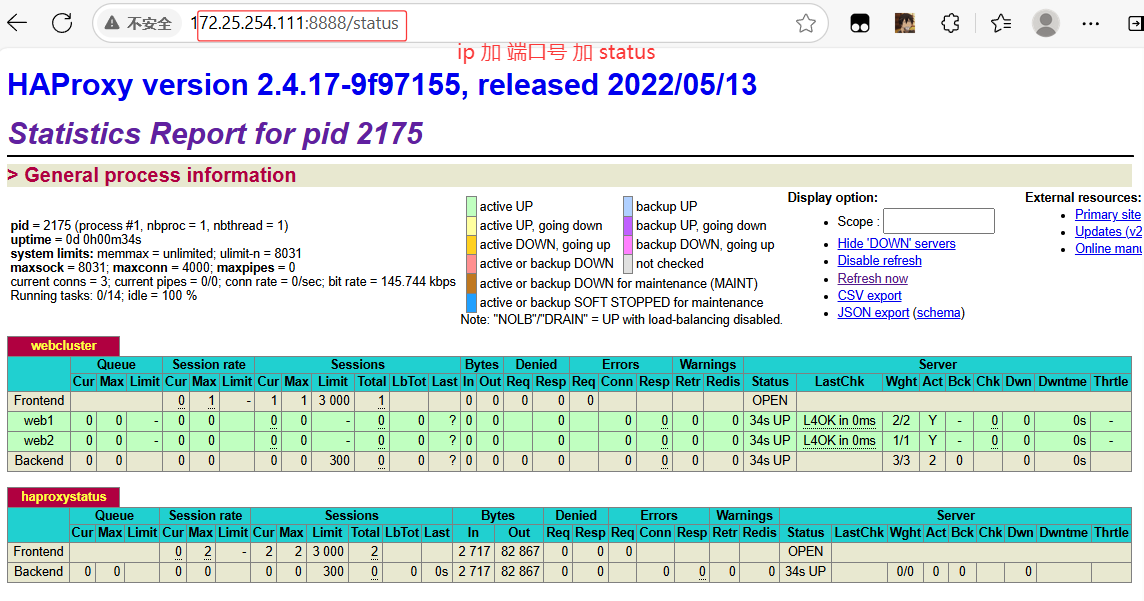Click the Statistics Report for pid 2175 heading
This screenshot has height=601, width=1144.
pyautogui.click(x=215, y=133)
